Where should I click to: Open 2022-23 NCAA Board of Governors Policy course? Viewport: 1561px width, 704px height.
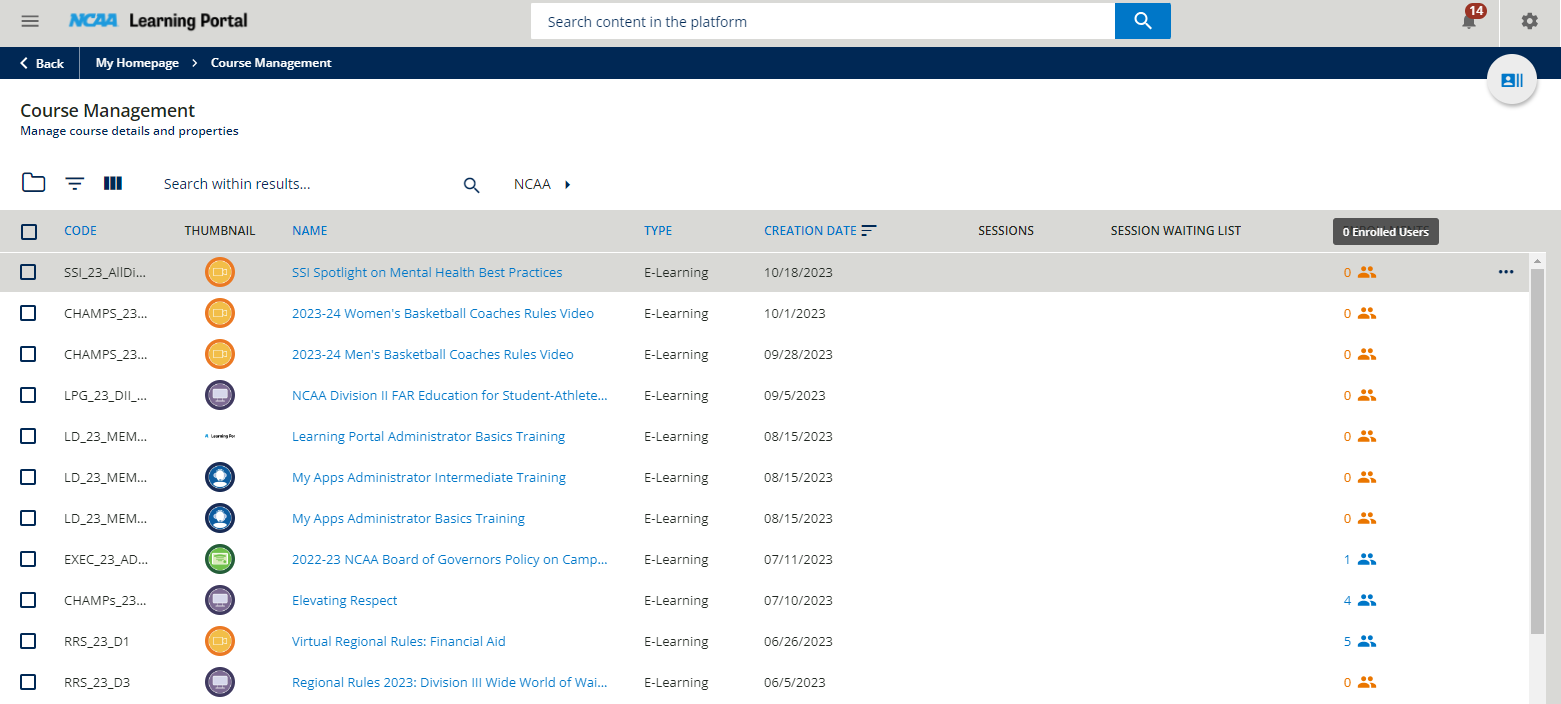click(449, 559)
